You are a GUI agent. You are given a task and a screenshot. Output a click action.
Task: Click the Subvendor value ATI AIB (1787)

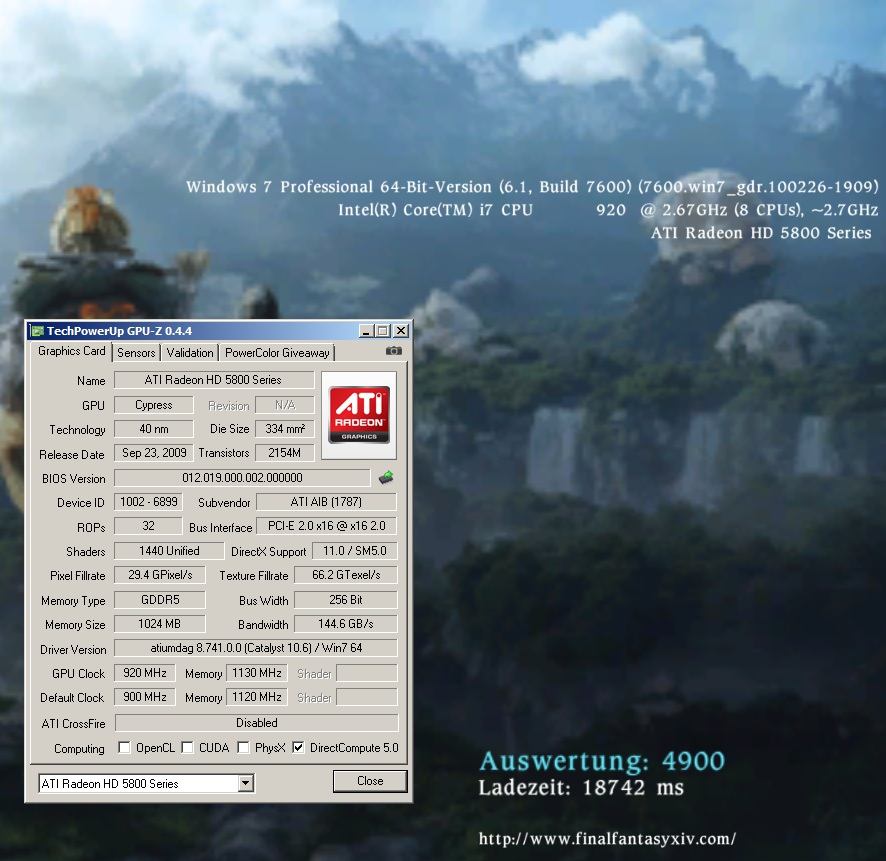click(327, 502)
